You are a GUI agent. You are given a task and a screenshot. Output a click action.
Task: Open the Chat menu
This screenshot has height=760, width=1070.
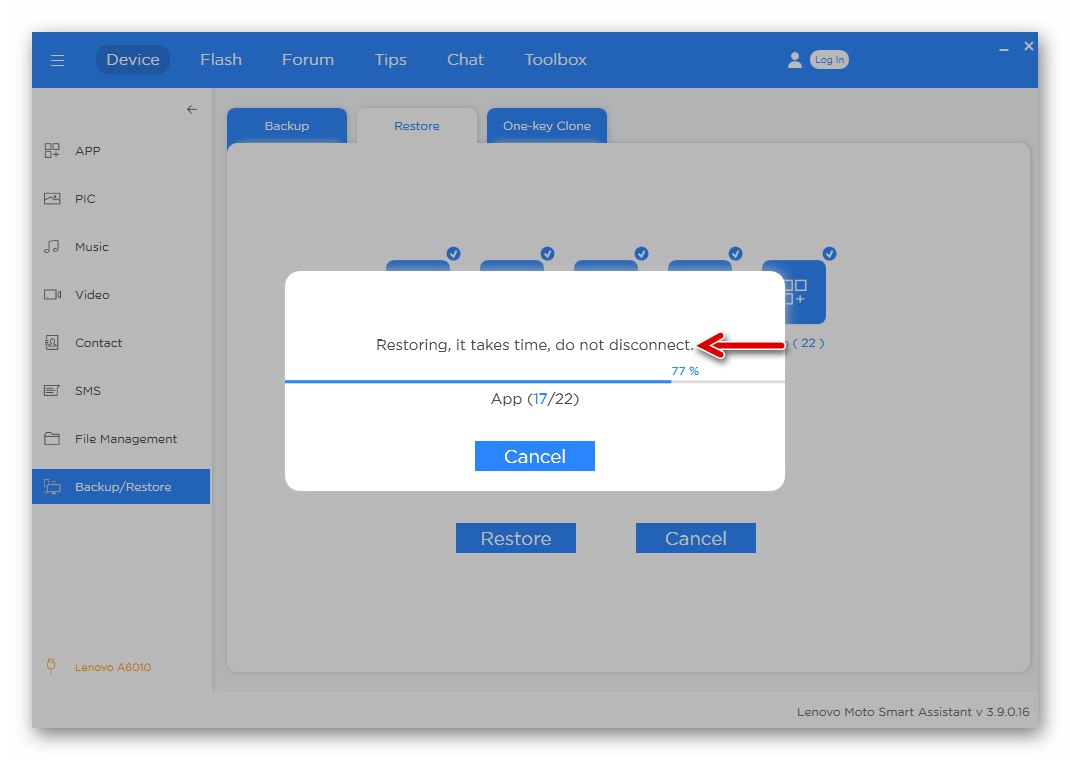tap(465, 59)
